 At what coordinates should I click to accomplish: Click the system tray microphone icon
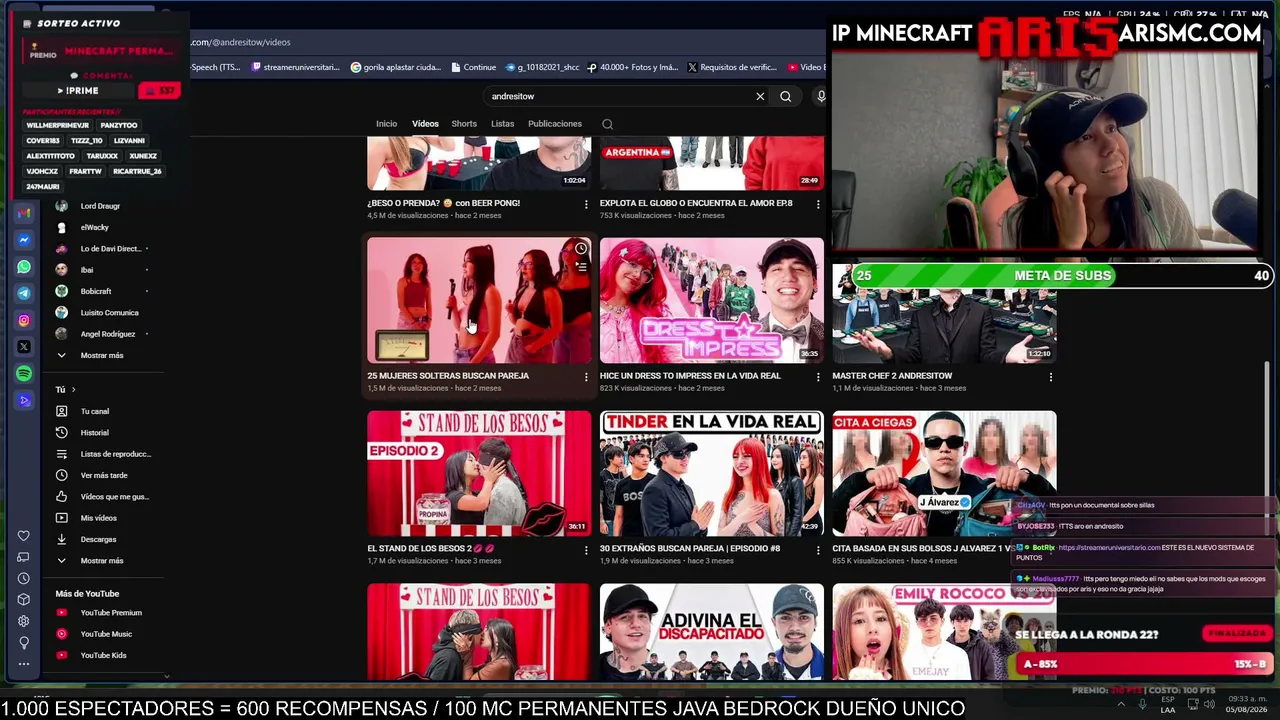[x=1142, y=704]
